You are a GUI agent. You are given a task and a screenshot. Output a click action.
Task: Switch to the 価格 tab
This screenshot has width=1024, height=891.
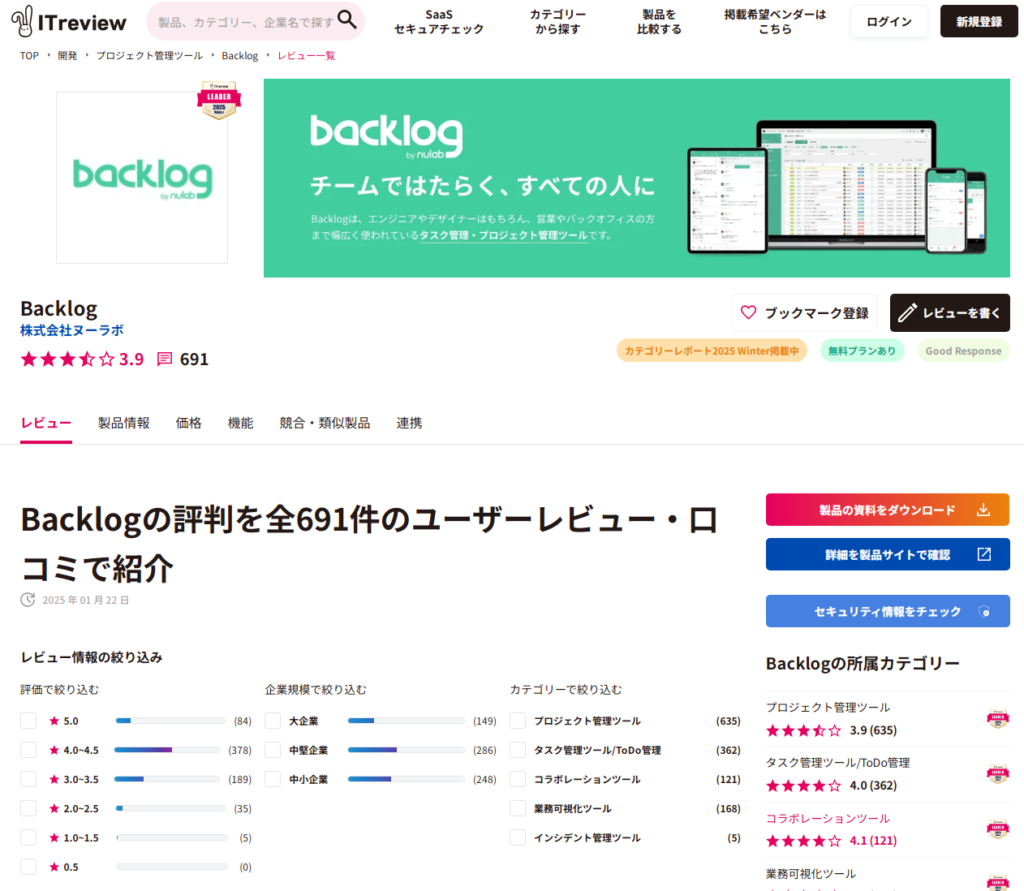click(188, 423)
